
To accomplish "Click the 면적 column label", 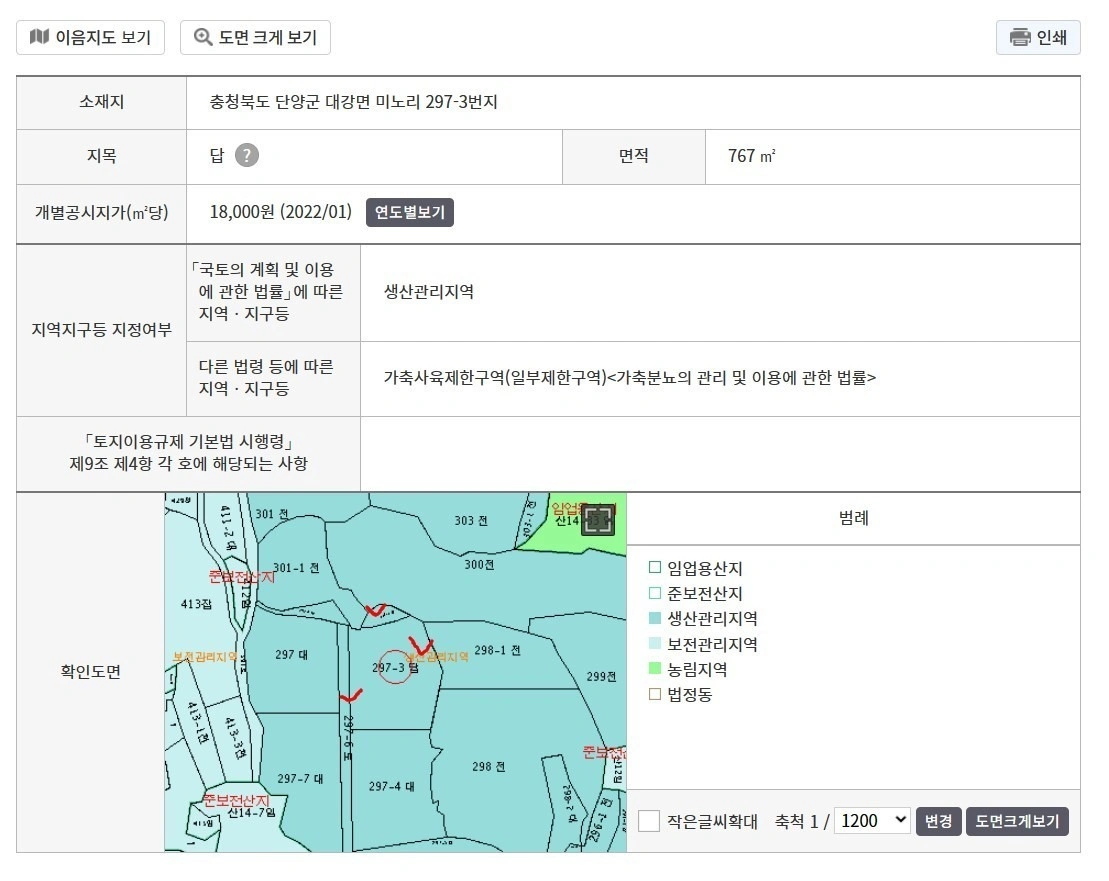I will point(634,156).
